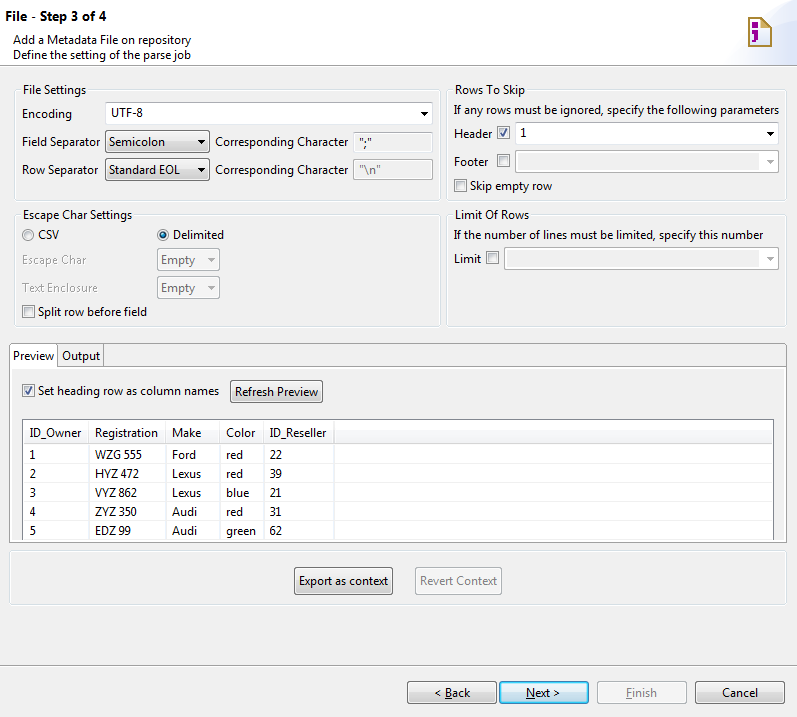Click the ID_Reseller column header
The width and height of the screenshot is (797, 717).
tap(298, 433)
